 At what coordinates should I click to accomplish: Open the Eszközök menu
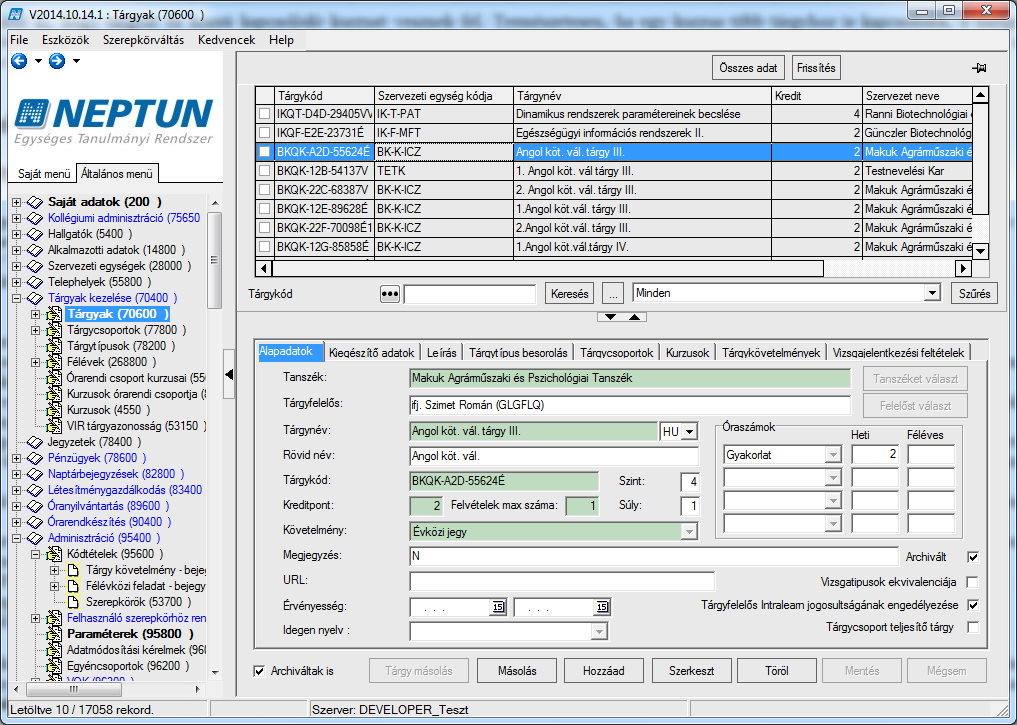(66, 40)
